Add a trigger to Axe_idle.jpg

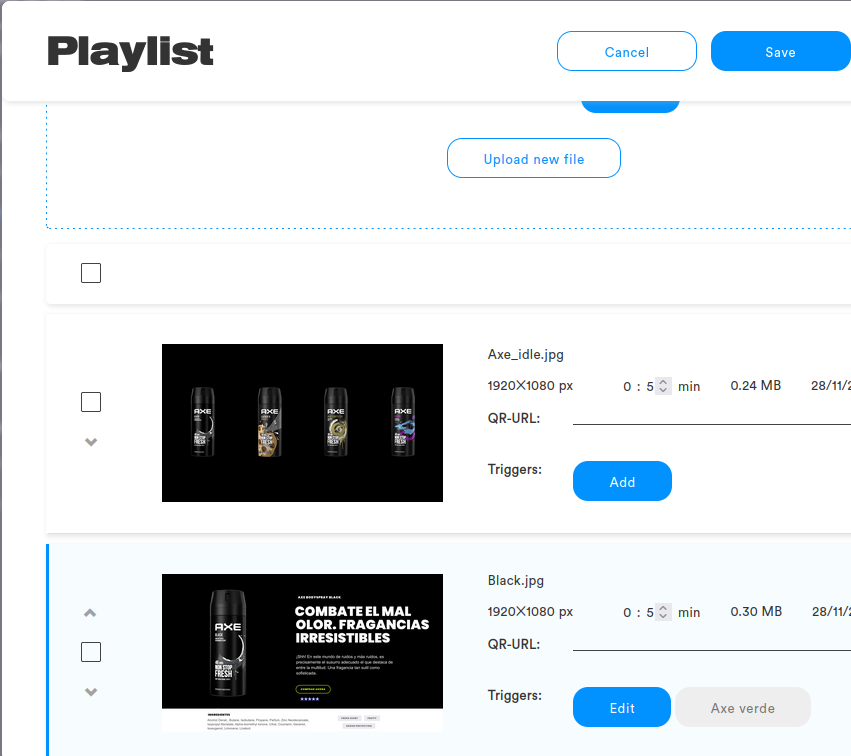click(622, 481)
